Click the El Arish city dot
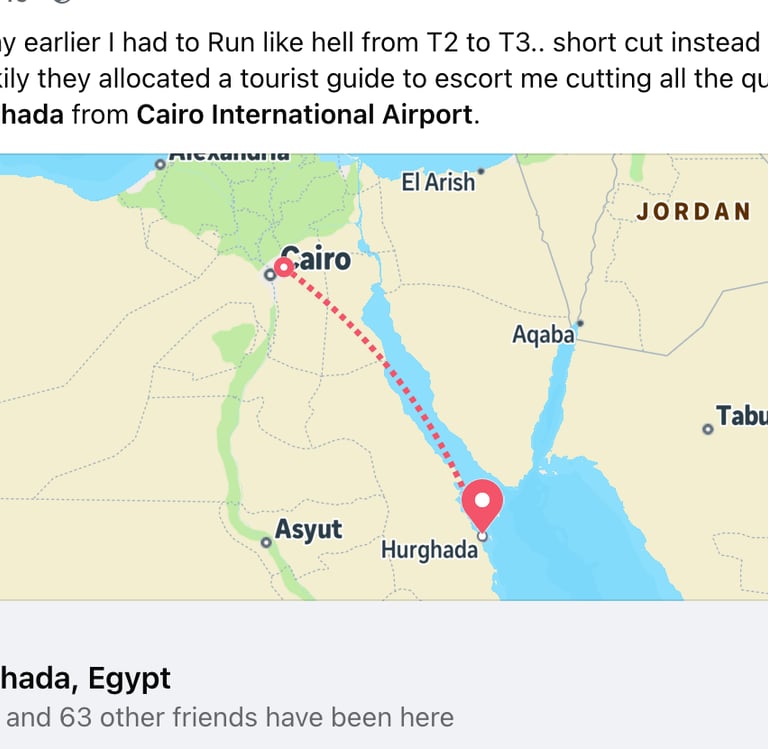The image size is (768, 749). click(x=481, y=170)
